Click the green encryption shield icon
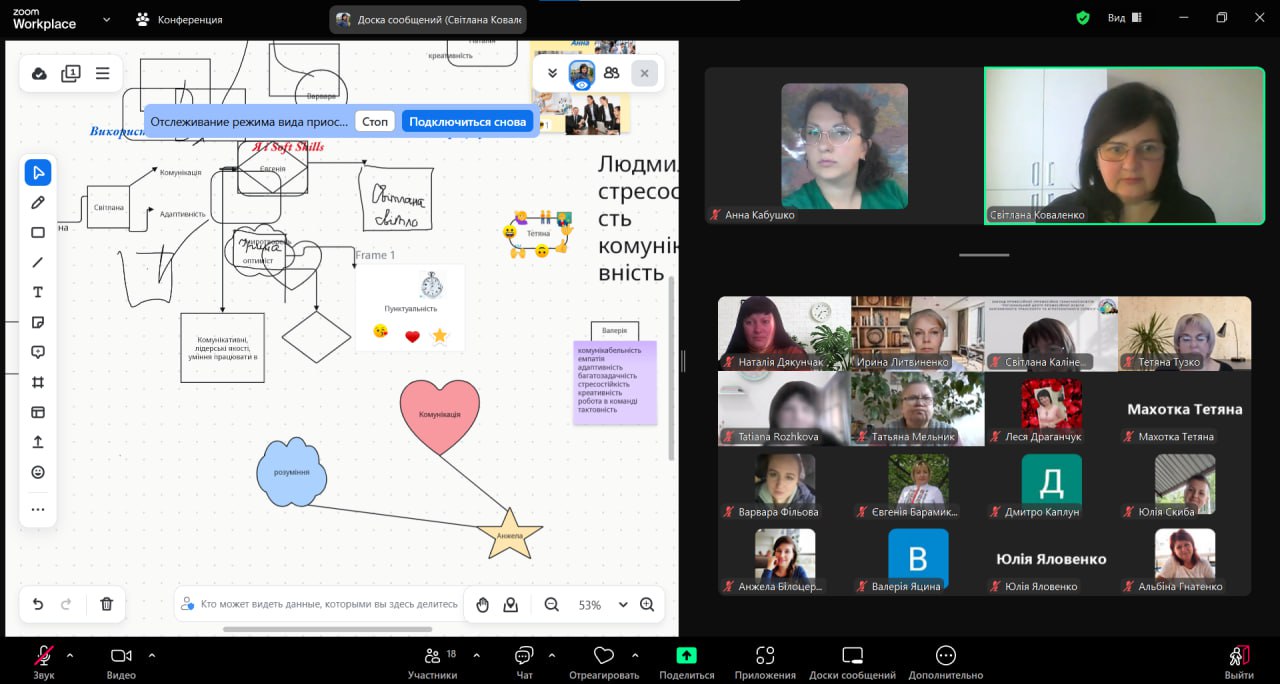This screenshot has height=684, width=1280. tap(1082, 18)
